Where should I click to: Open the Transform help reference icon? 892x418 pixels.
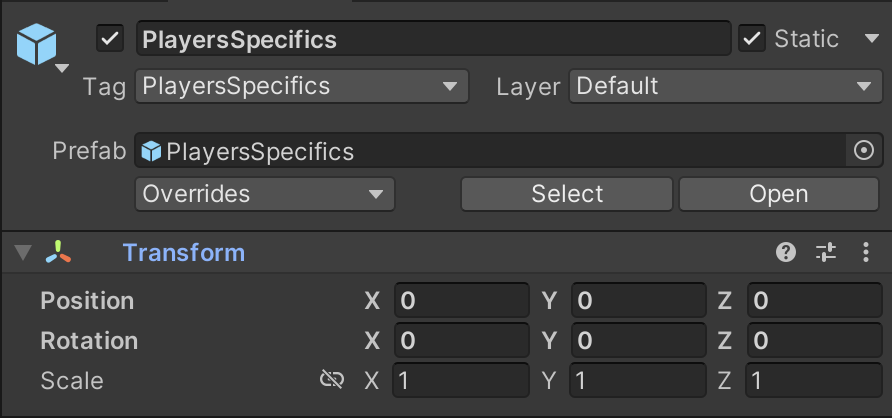786,252
